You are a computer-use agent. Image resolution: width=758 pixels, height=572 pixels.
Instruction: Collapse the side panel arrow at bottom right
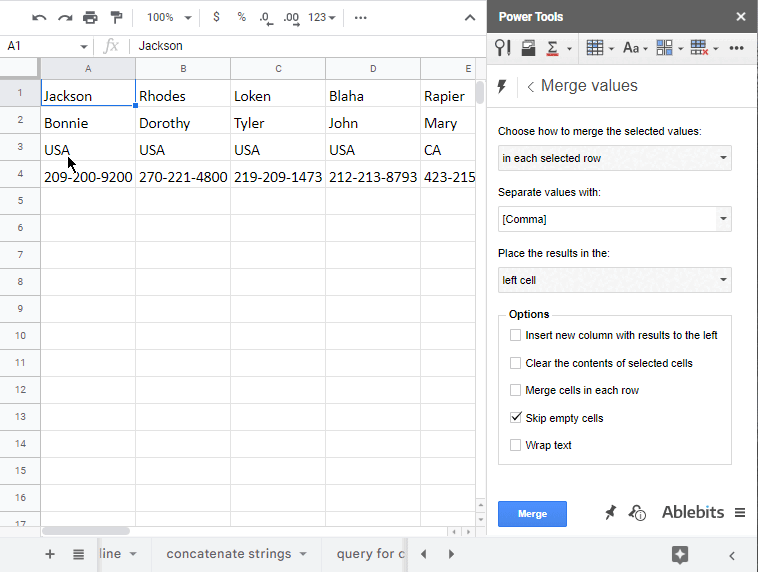coord(732,556)
